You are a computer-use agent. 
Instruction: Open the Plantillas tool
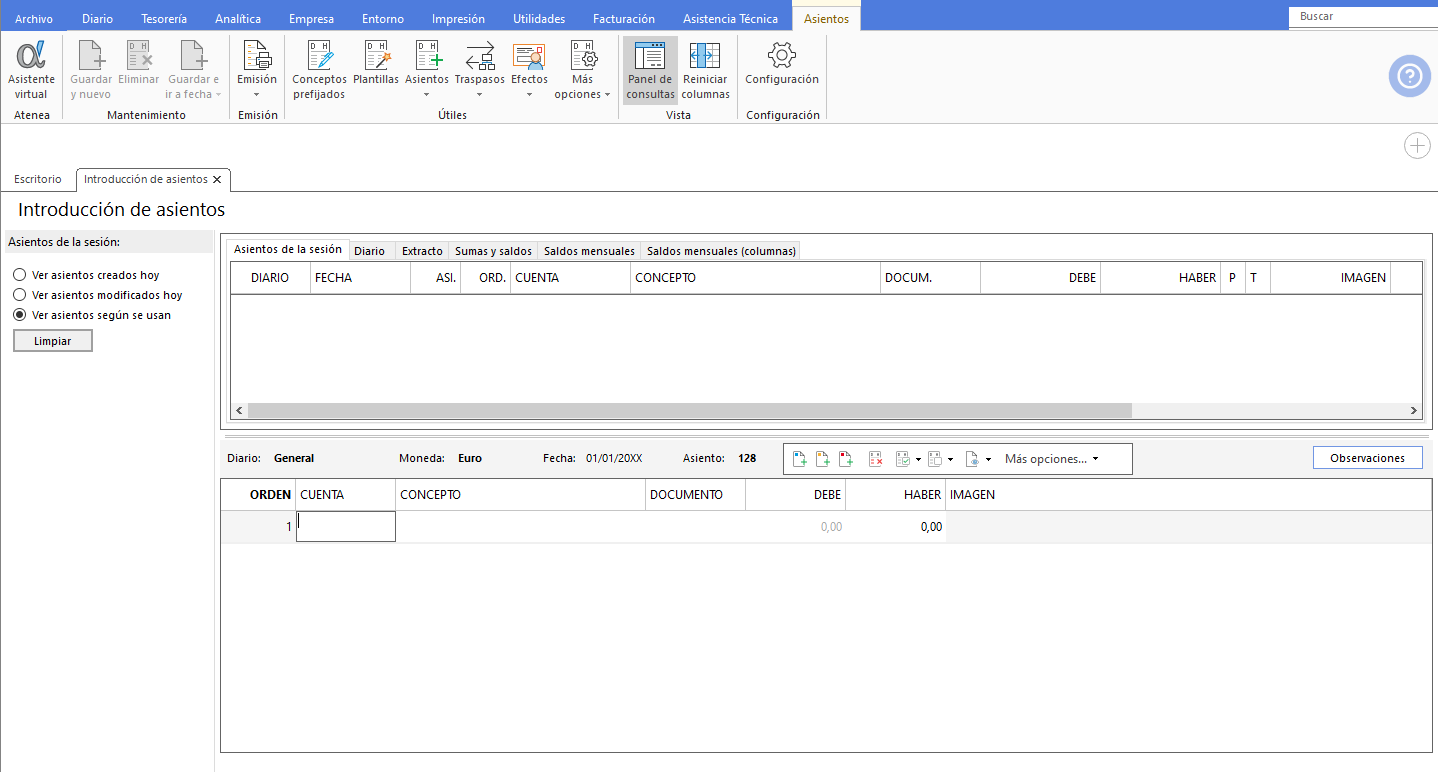376,64
